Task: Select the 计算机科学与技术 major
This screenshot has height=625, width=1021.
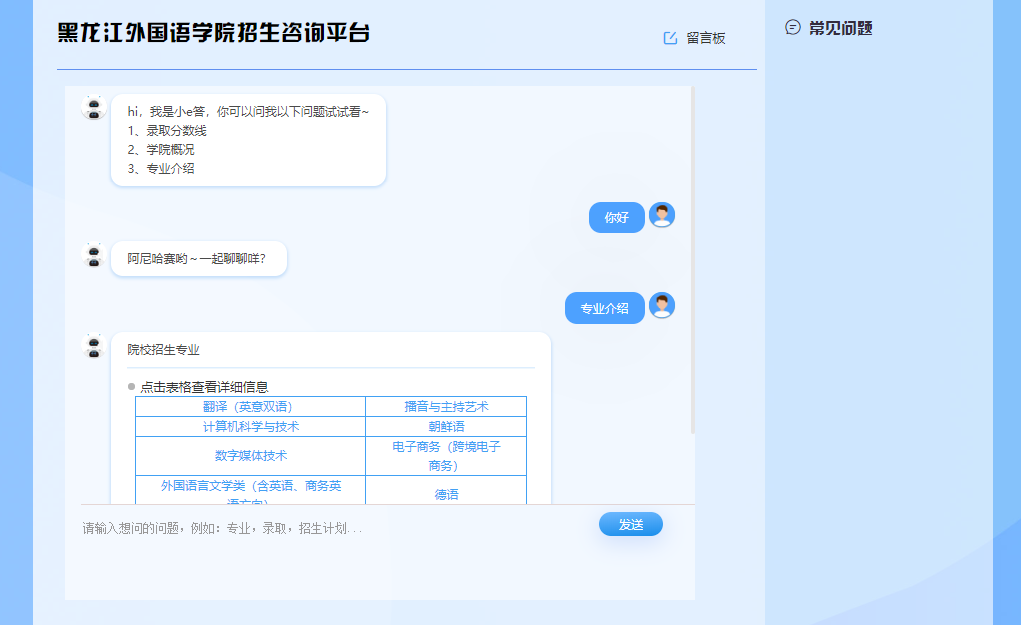Action: point(250,426)
